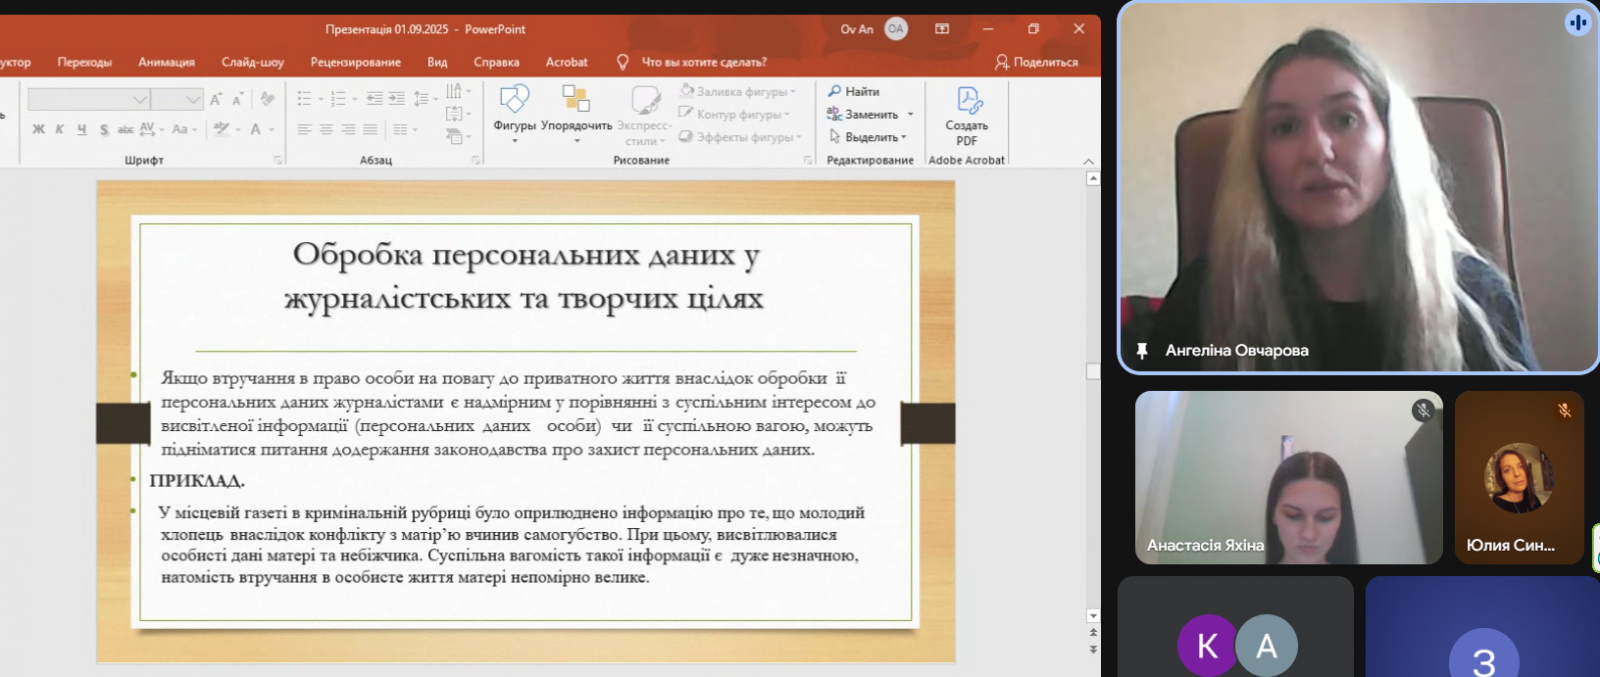The height and width of the screenshot is (677, 1600).
Task: Expand the Заменить dropdown arrow
Action: point(910,114)
